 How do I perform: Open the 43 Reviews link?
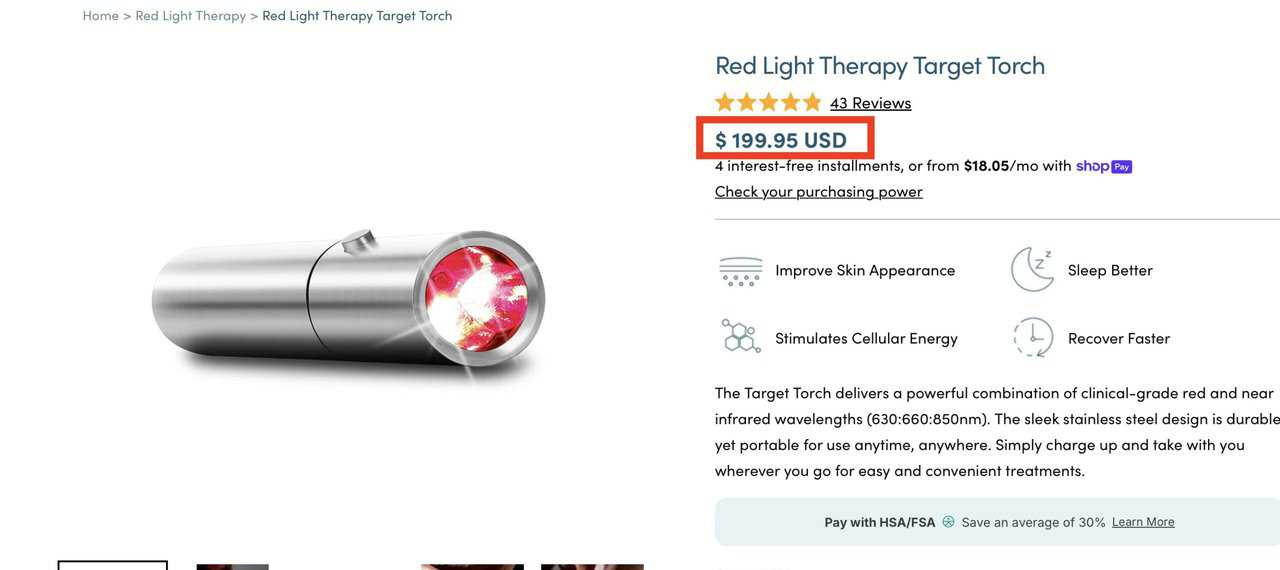(x=870, y=102)
